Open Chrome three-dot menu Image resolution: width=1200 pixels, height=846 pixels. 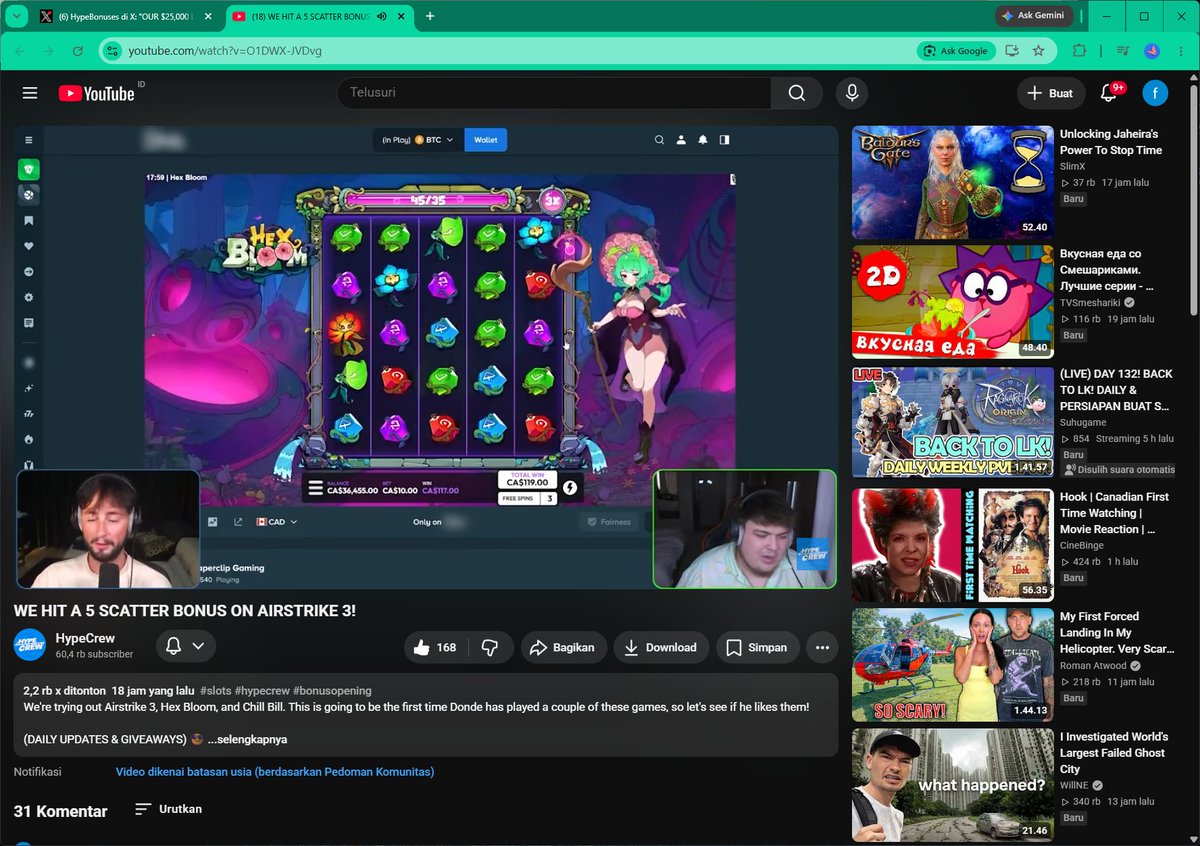pos(1180,50)
